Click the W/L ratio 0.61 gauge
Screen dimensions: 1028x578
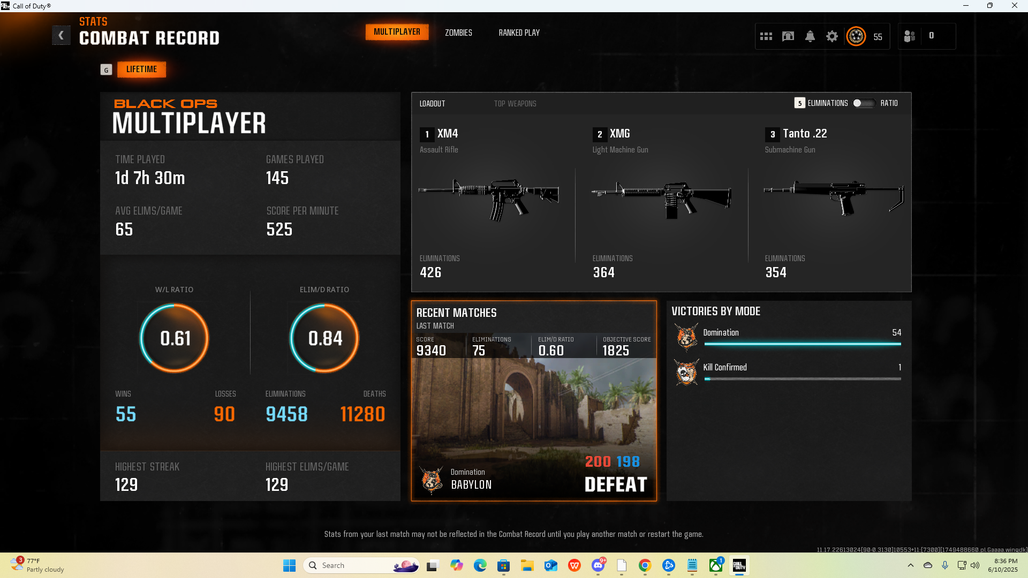[x=174, y=338]
